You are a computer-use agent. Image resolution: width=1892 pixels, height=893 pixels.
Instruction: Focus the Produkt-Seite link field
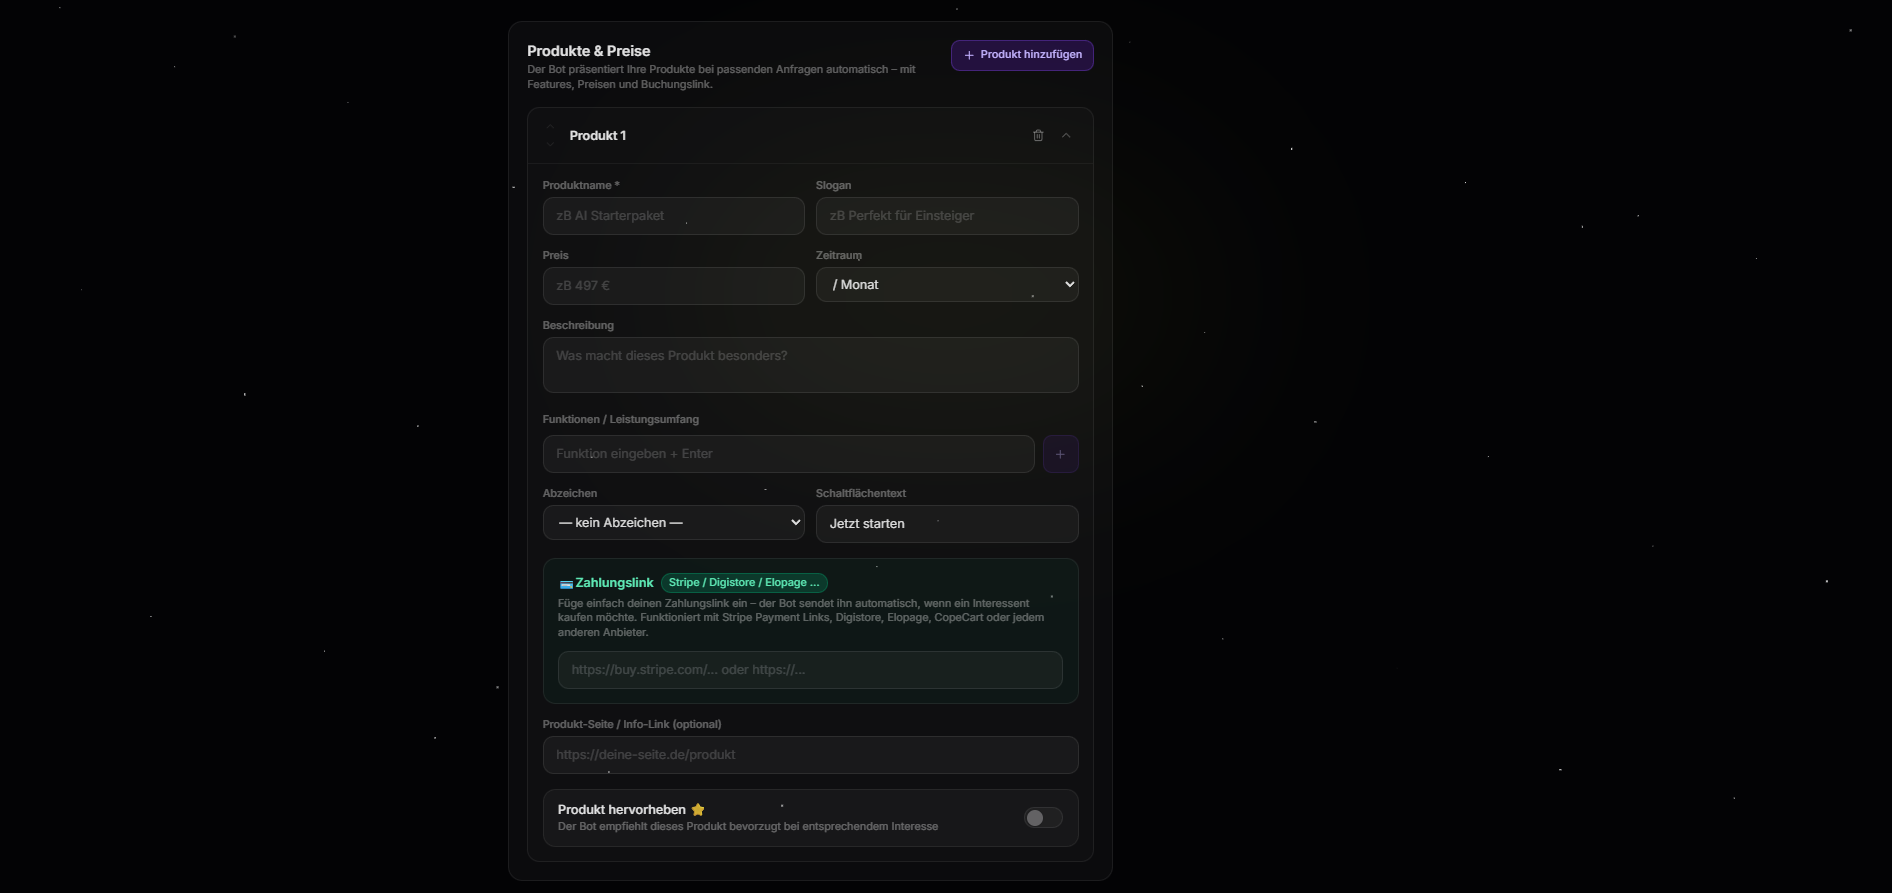click(810, 755)
